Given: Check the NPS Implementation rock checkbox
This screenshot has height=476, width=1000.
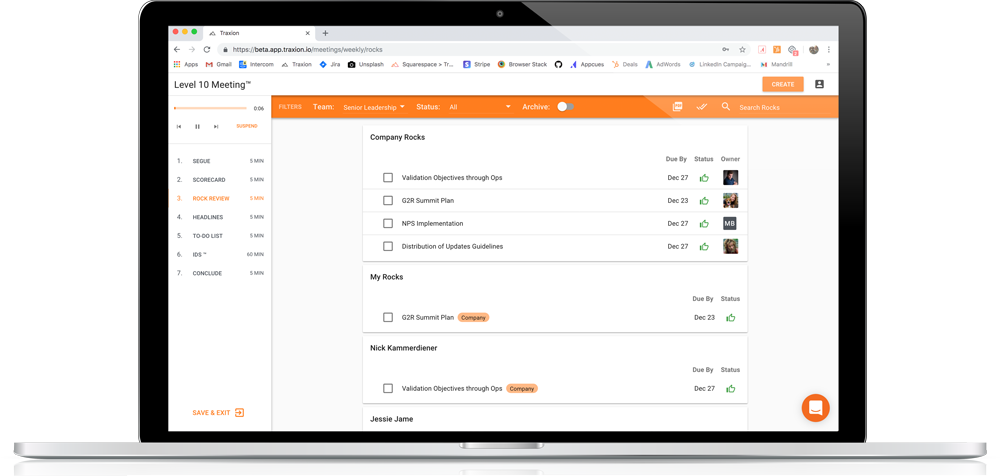Looking at the screenshot, I should click(x=388, y=224).
